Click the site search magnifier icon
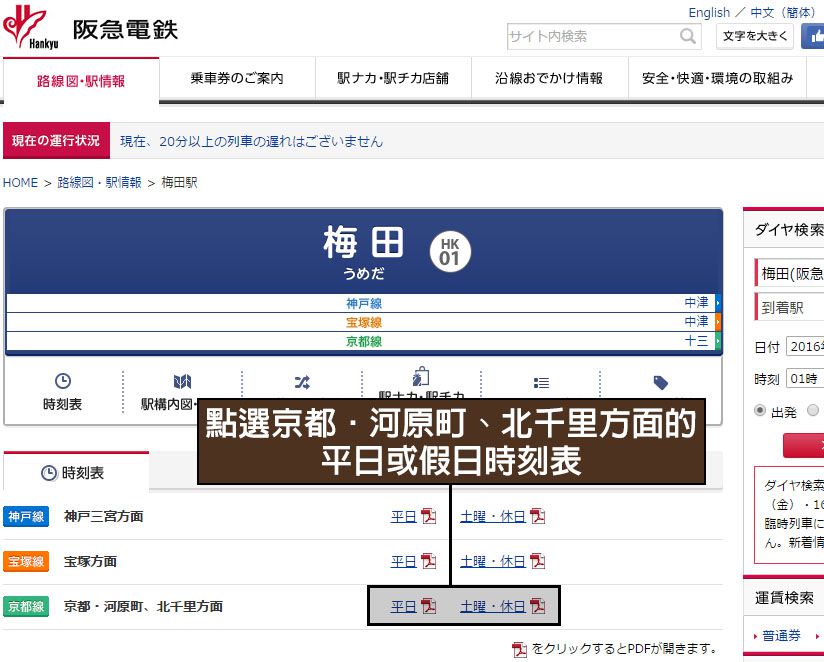 tap(687, 36)
